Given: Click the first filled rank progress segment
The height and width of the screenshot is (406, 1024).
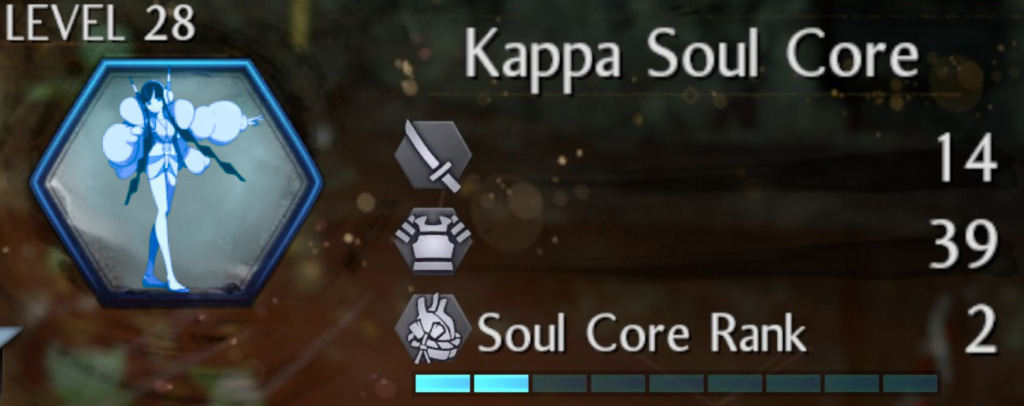Looking at the screenshot, I should (x=443, y=383).
